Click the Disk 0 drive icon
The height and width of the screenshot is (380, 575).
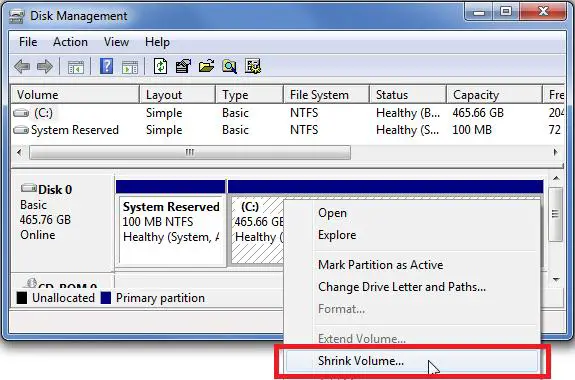click(29, 189)
